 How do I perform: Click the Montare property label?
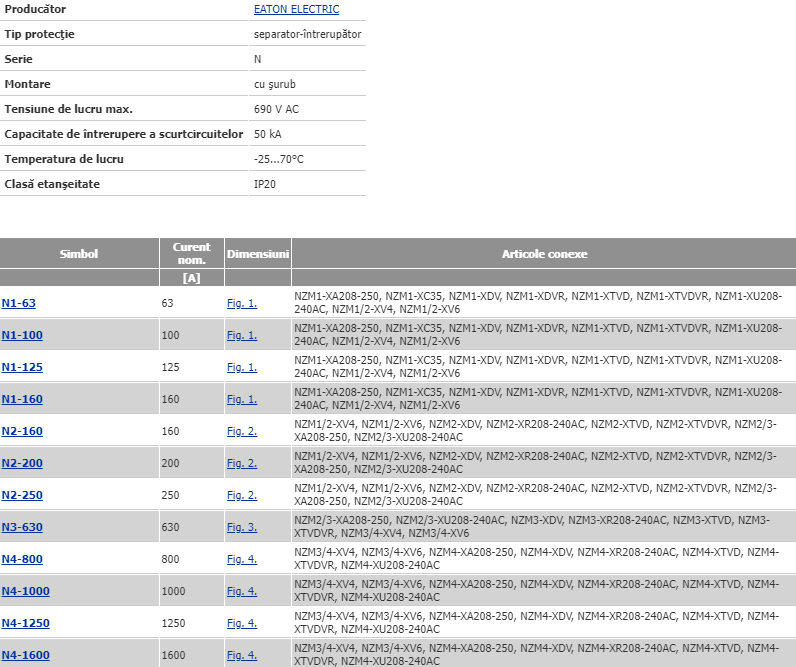[27, 84]
